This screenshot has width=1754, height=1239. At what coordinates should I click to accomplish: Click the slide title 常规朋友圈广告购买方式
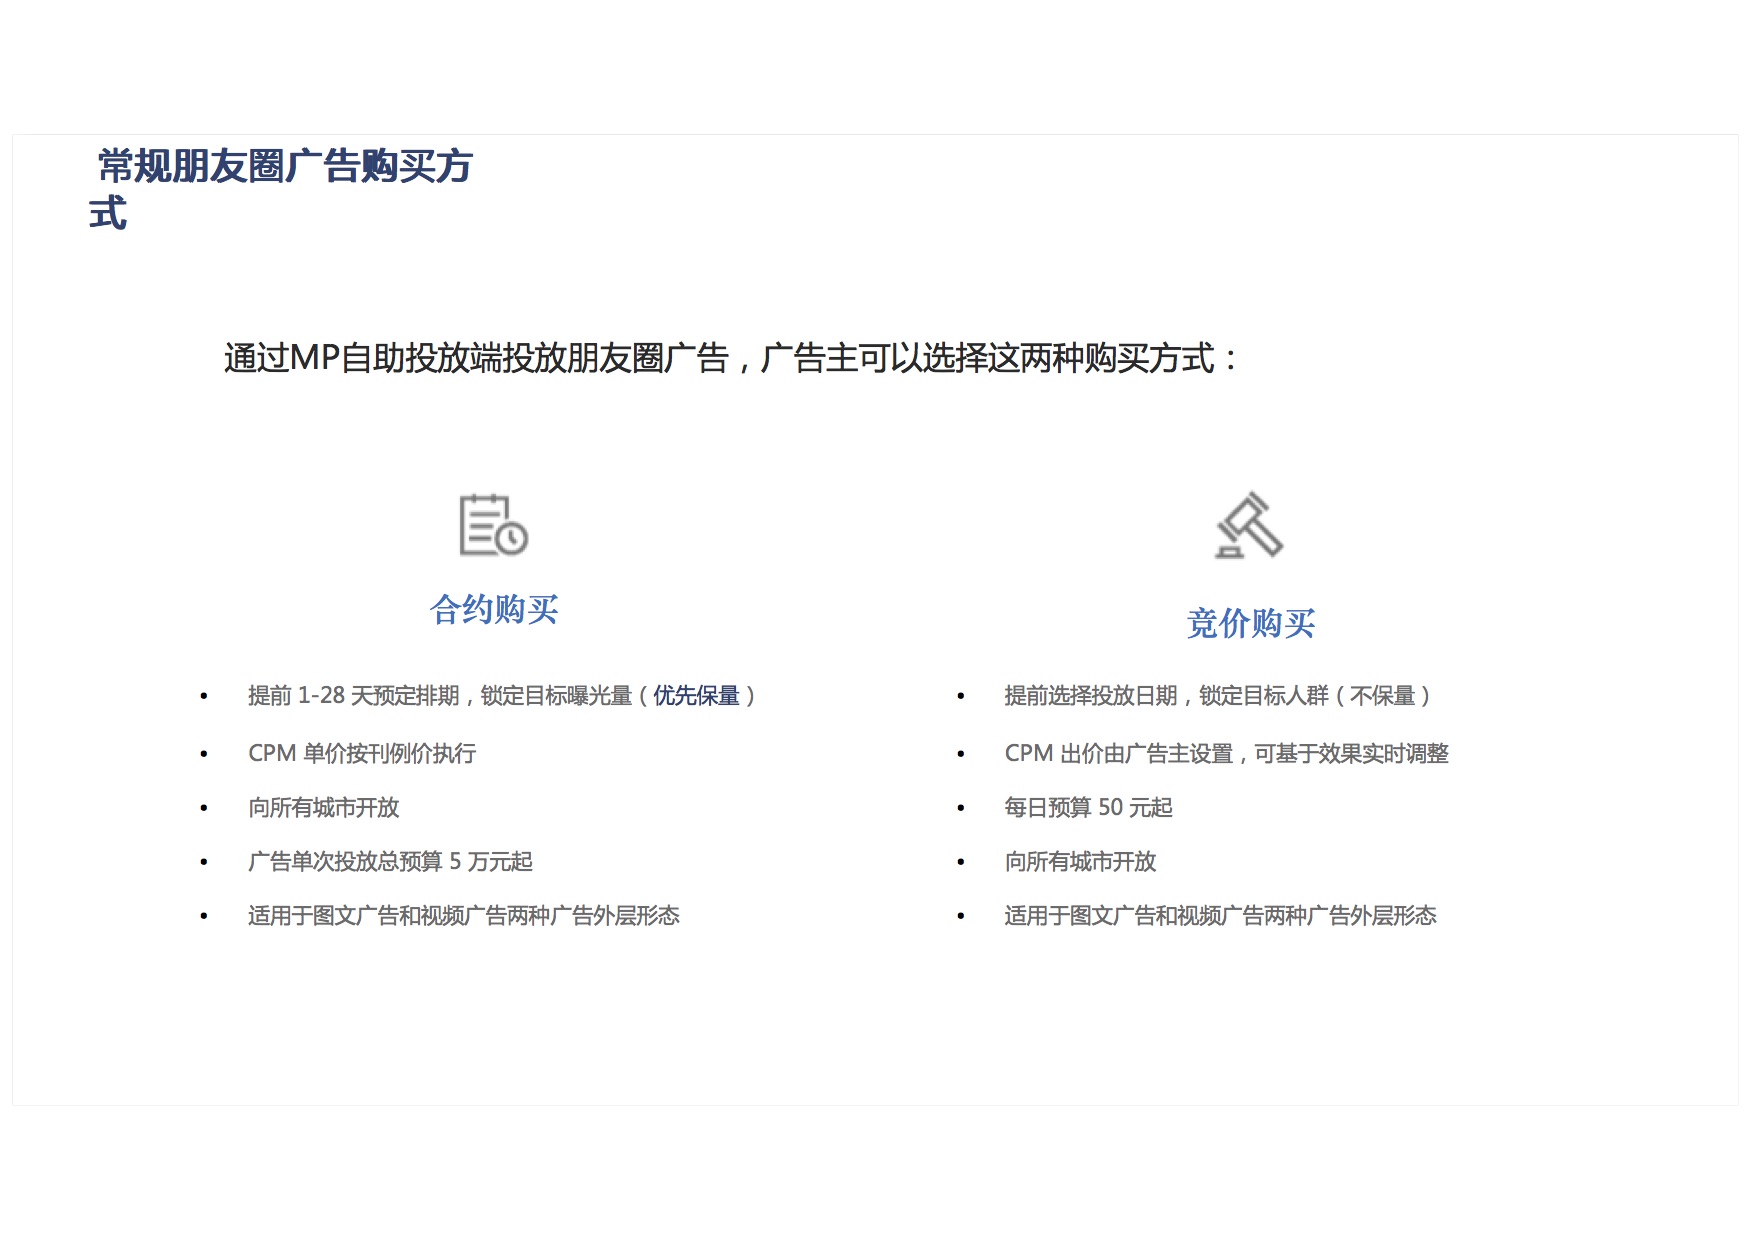pyautogui.click(x=284, y=167)
